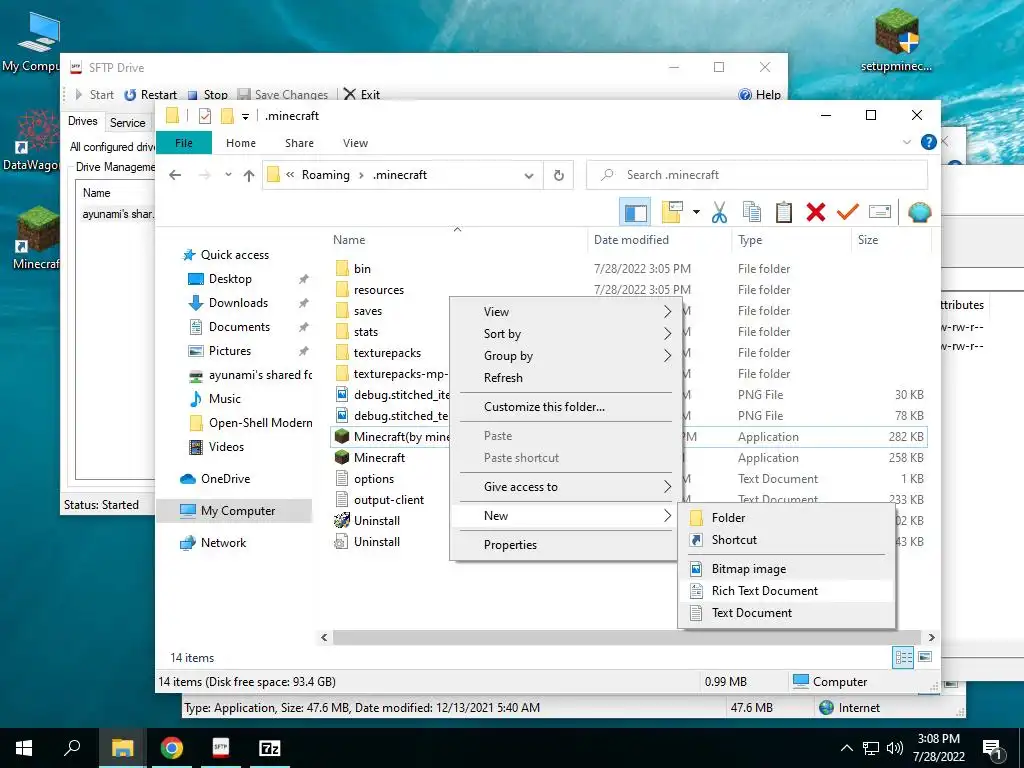Open the Quick Access Toolbar customize dropdown

246,117
